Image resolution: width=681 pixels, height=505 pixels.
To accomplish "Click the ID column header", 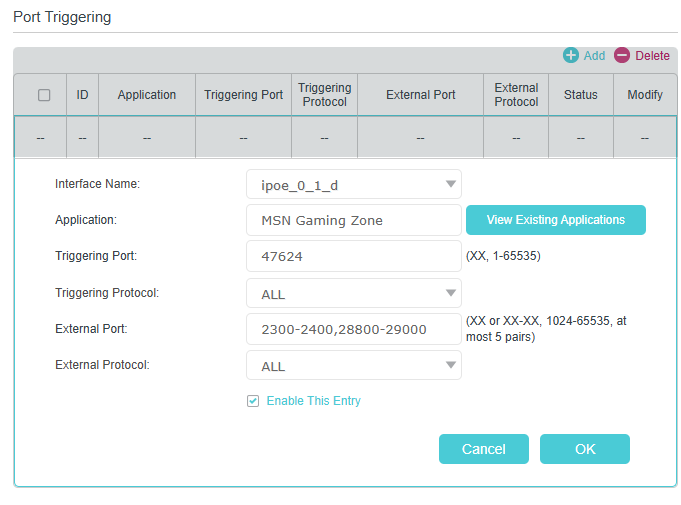I will click(82, 95).
